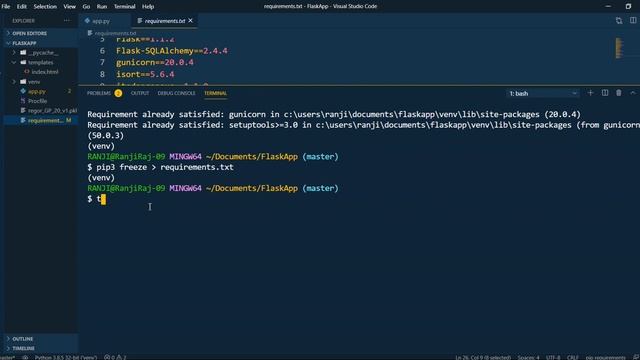
Task: Open the Selection menu
Action: point(45,7)
